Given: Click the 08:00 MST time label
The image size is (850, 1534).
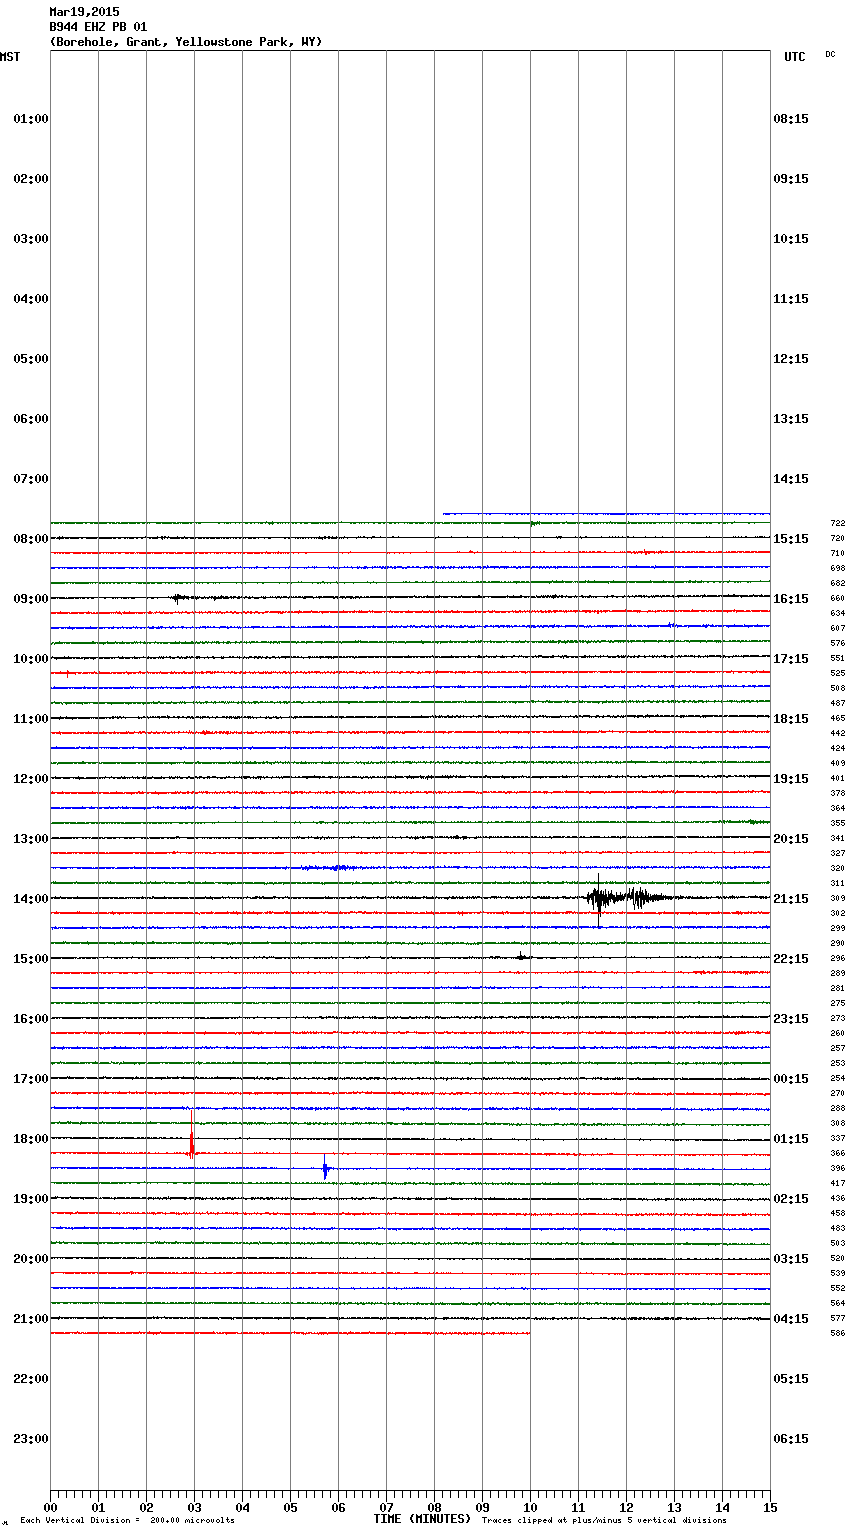Looking at the screenshot, I should pyautogui.click(x=31, y=539).
